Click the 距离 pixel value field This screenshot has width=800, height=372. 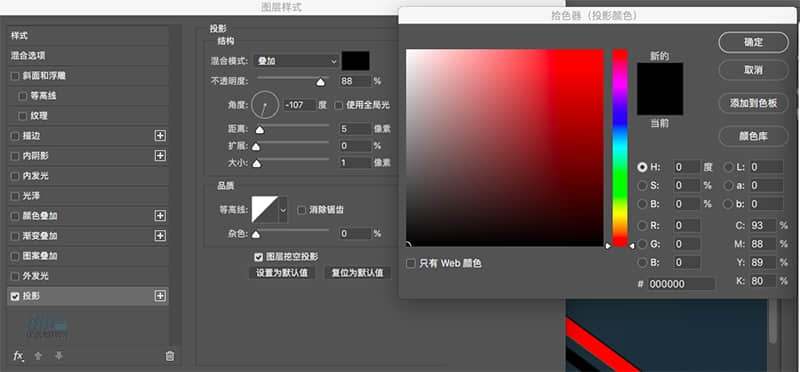(355, 129)
